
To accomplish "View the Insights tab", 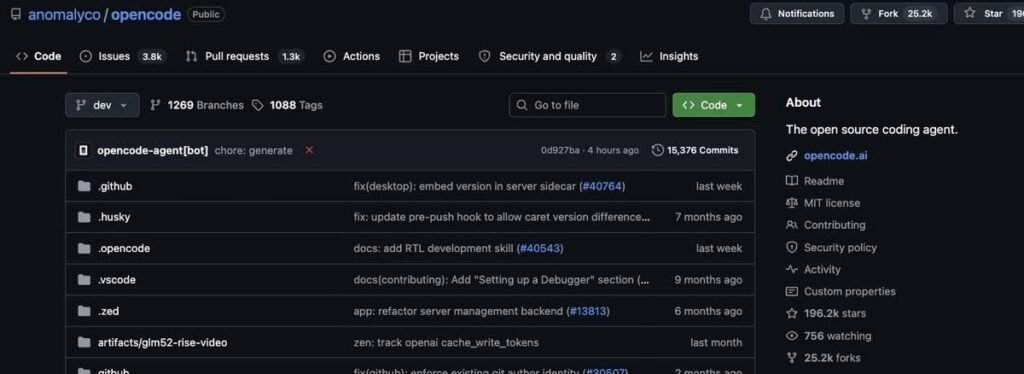I will tap(669, 56).
